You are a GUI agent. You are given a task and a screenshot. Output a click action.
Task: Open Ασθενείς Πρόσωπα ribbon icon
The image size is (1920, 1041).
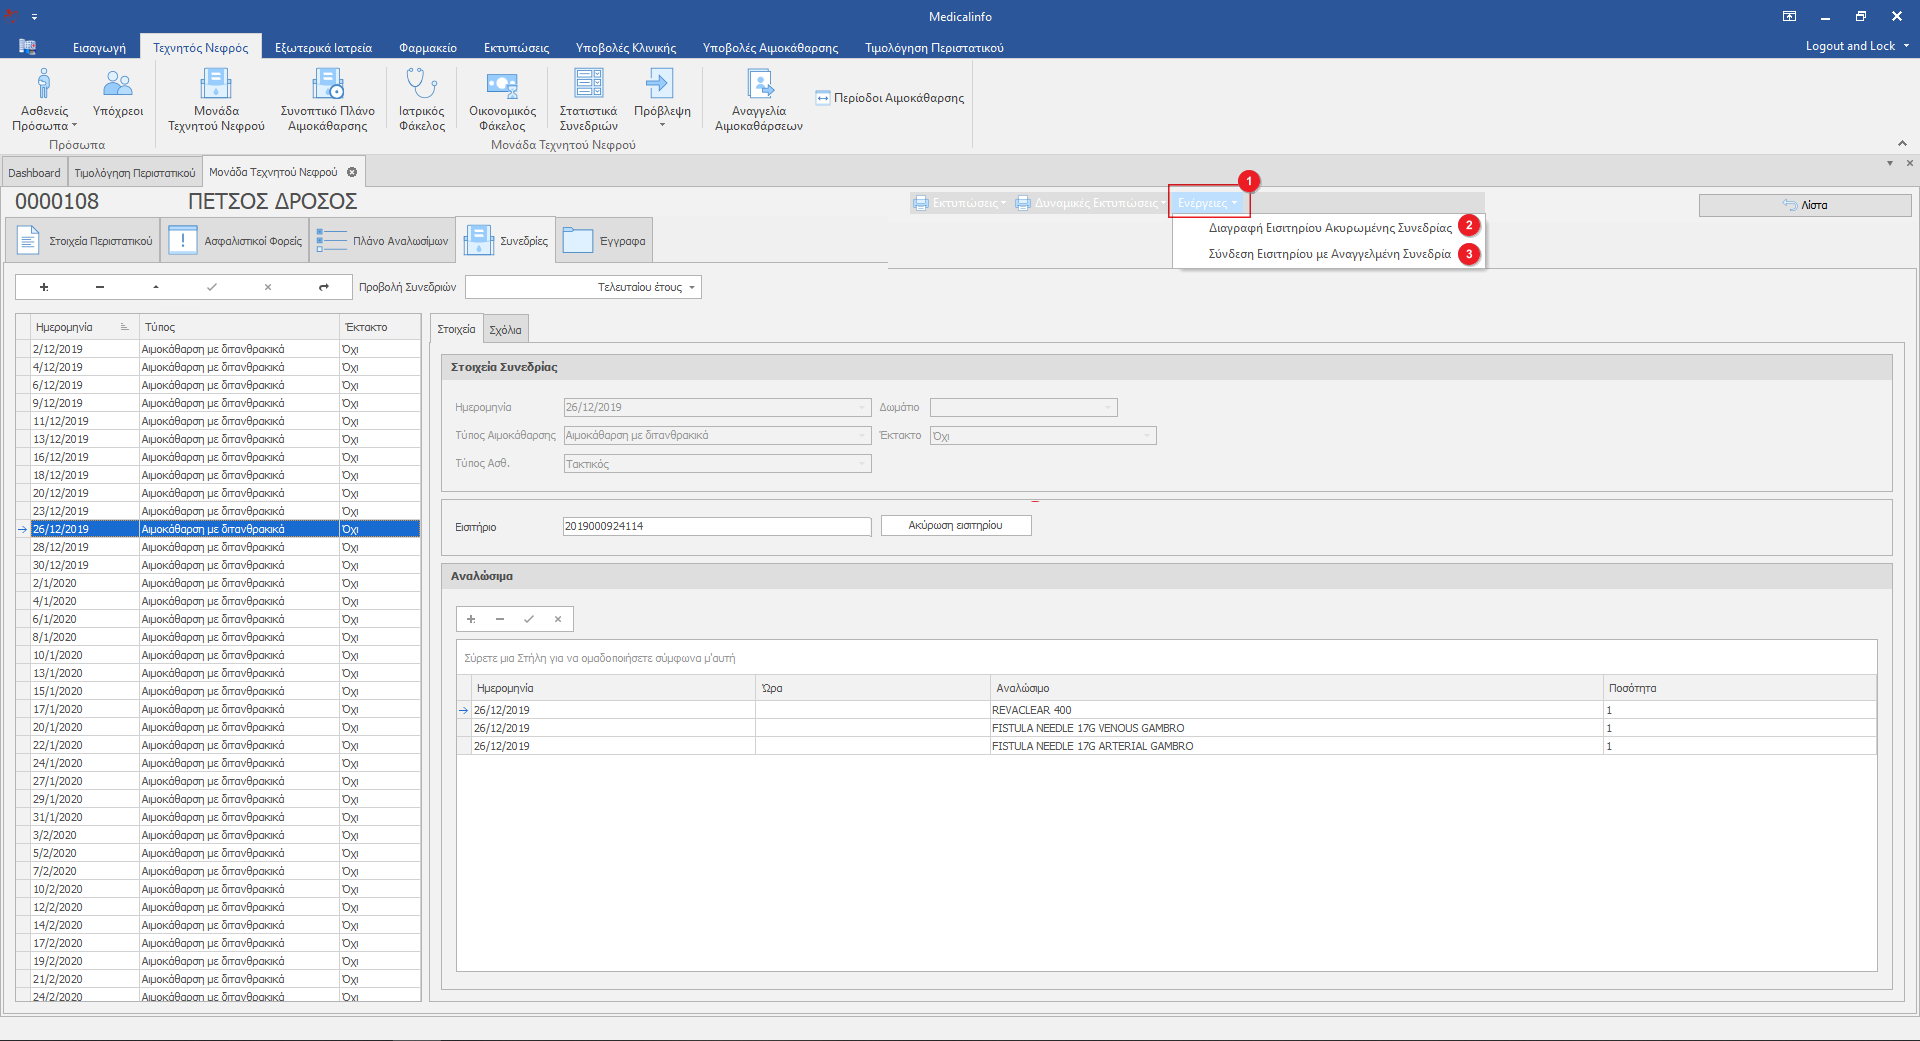44,98
